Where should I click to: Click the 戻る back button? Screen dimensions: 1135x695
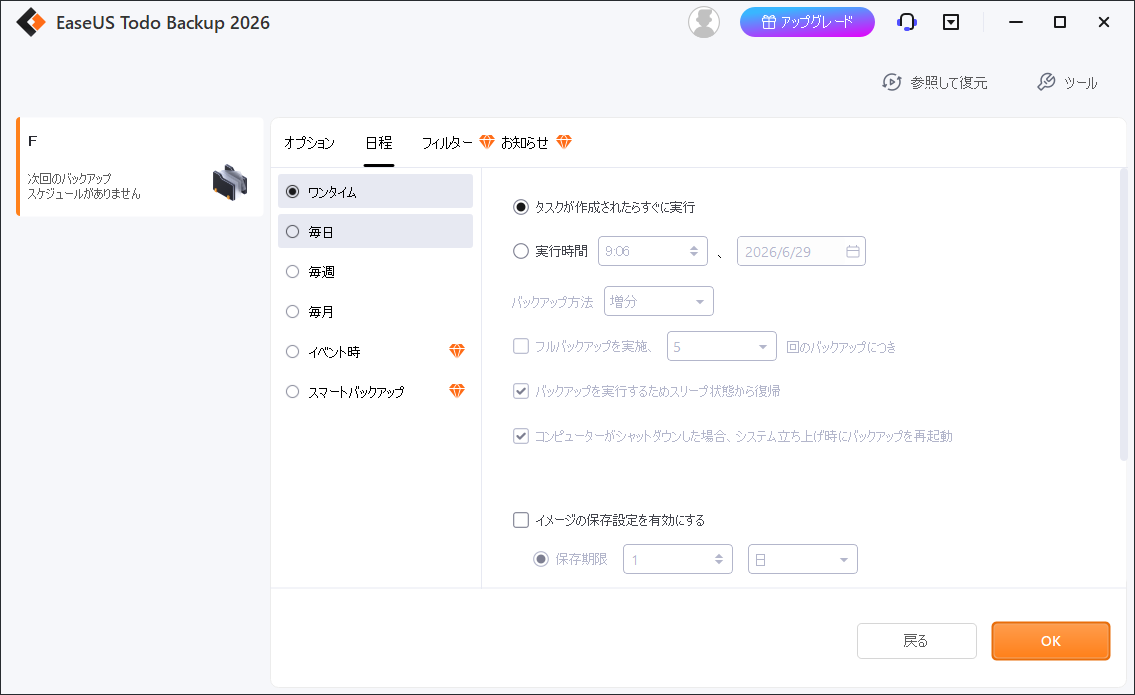[916, 641]
